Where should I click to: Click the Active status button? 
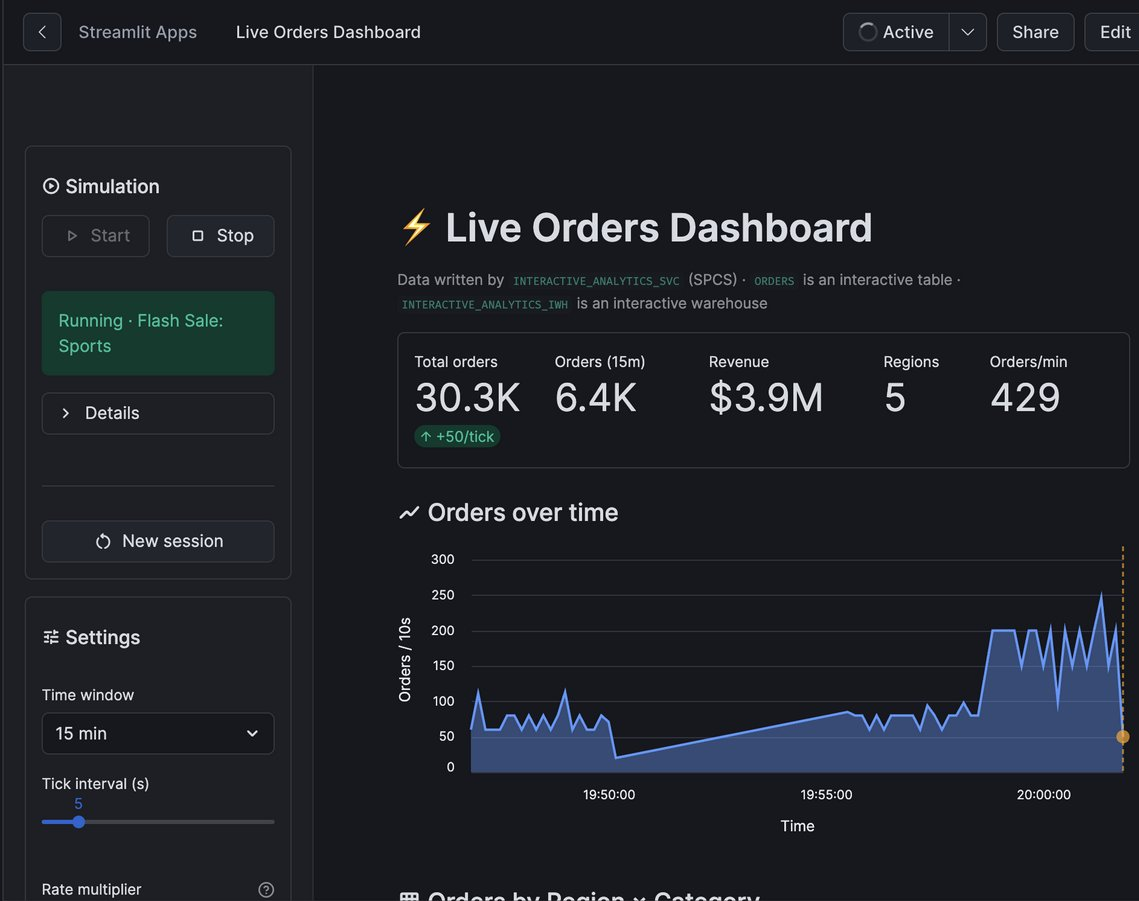click(x=896, y=32)
